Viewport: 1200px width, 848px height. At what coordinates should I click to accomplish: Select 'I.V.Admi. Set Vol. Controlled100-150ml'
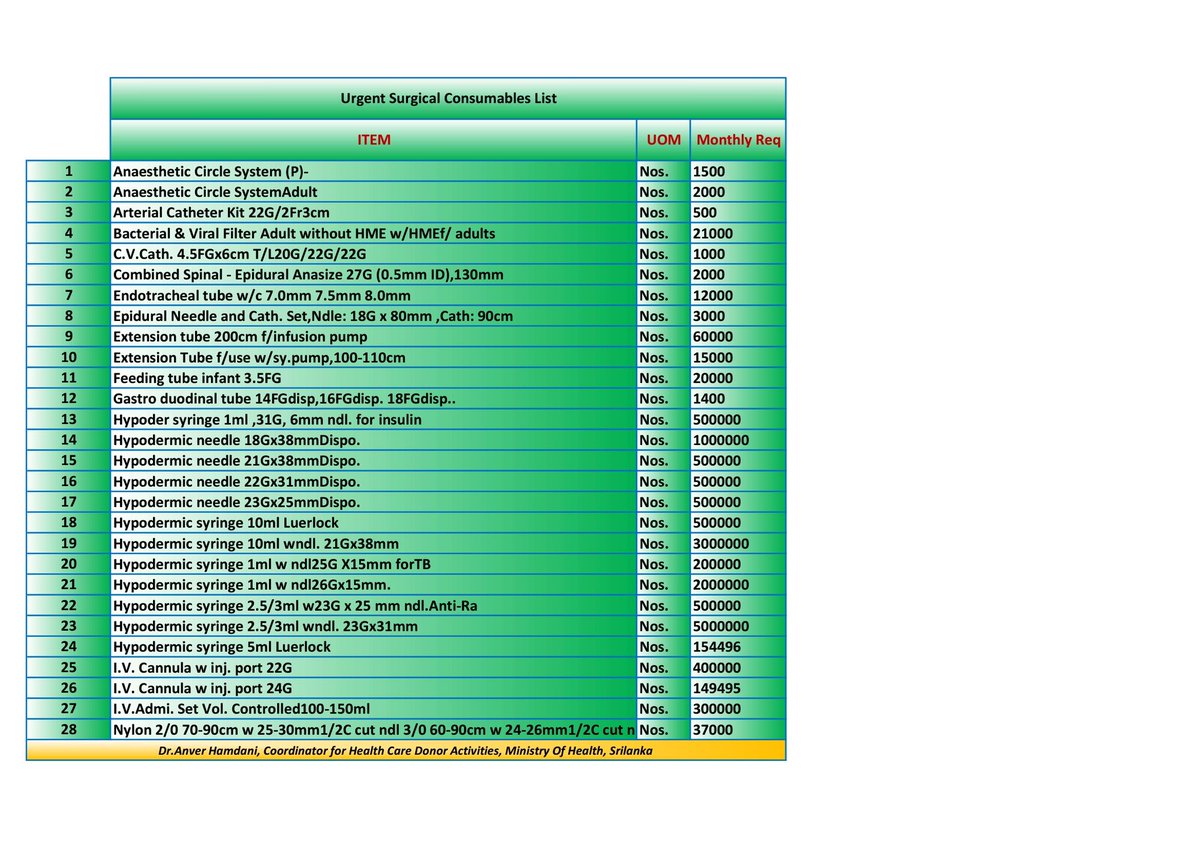[242, 710]
